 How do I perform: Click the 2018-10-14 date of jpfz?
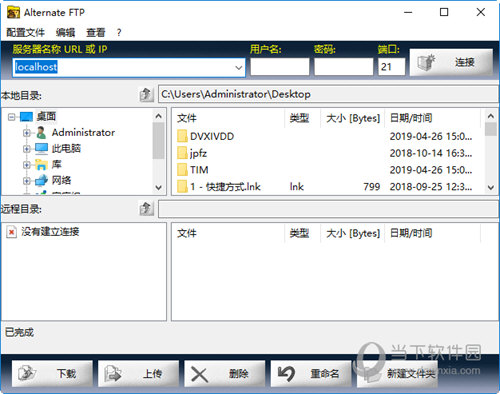[431, 153]
